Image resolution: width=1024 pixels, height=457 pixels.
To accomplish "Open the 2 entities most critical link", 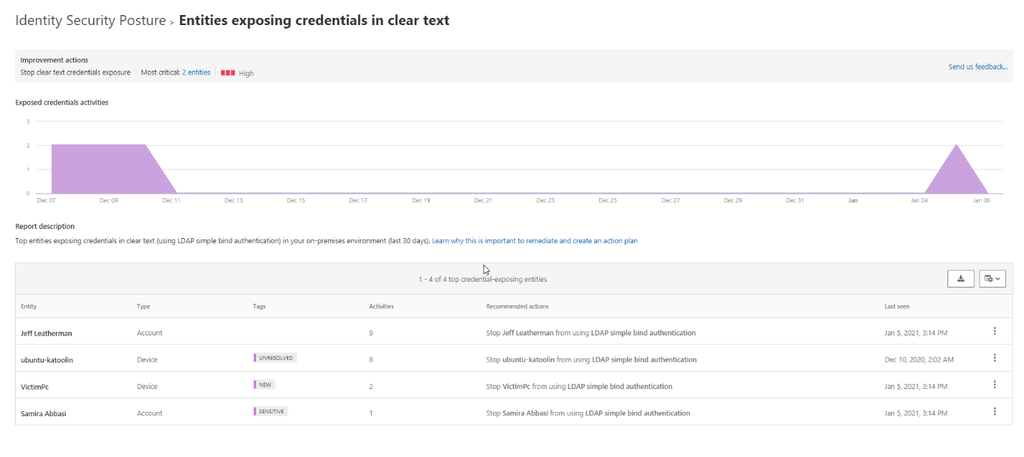I will [196, 72].
